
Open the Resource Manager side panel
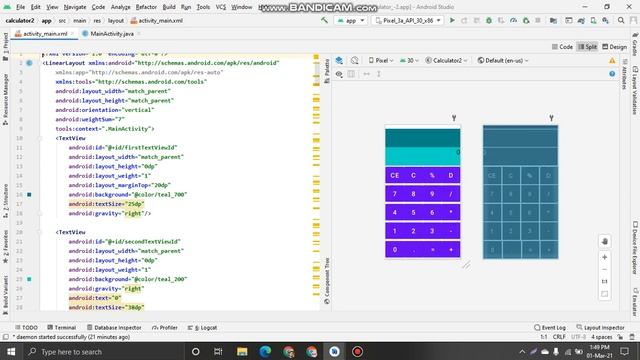pyautogui.click(x=6, y=99)
